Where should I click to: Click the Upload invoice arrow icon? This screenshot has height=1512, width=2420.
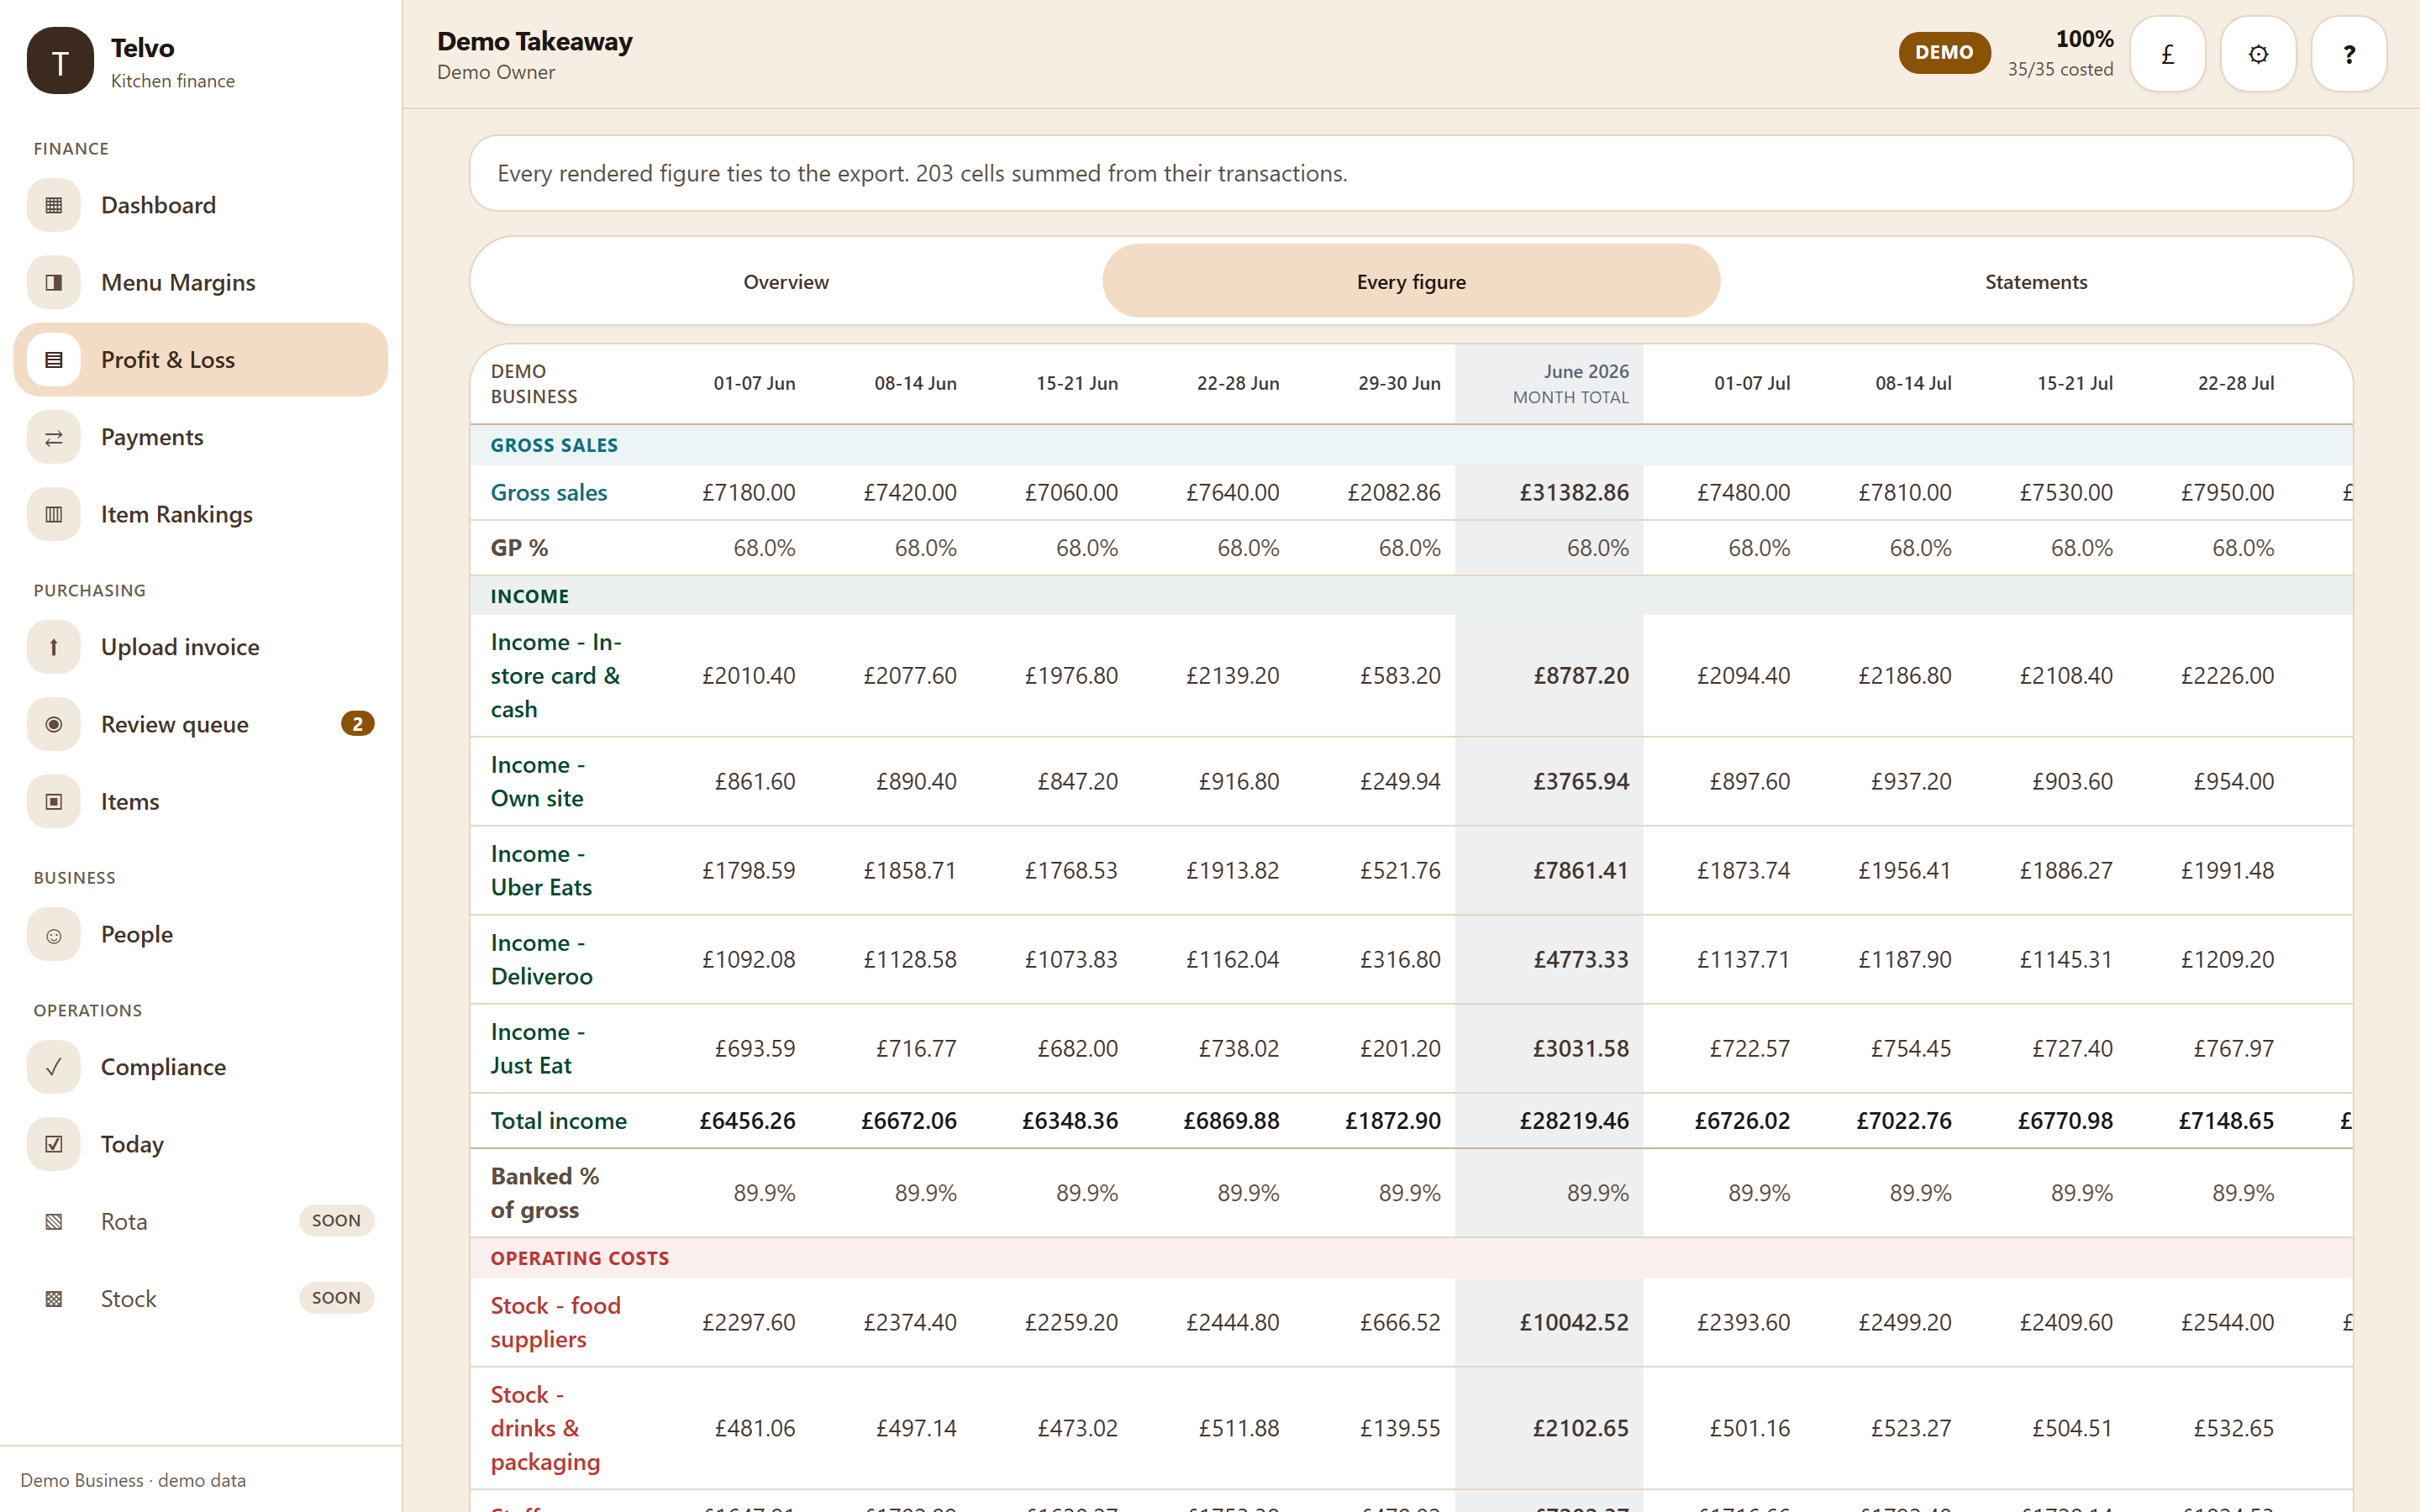(54, 647)
